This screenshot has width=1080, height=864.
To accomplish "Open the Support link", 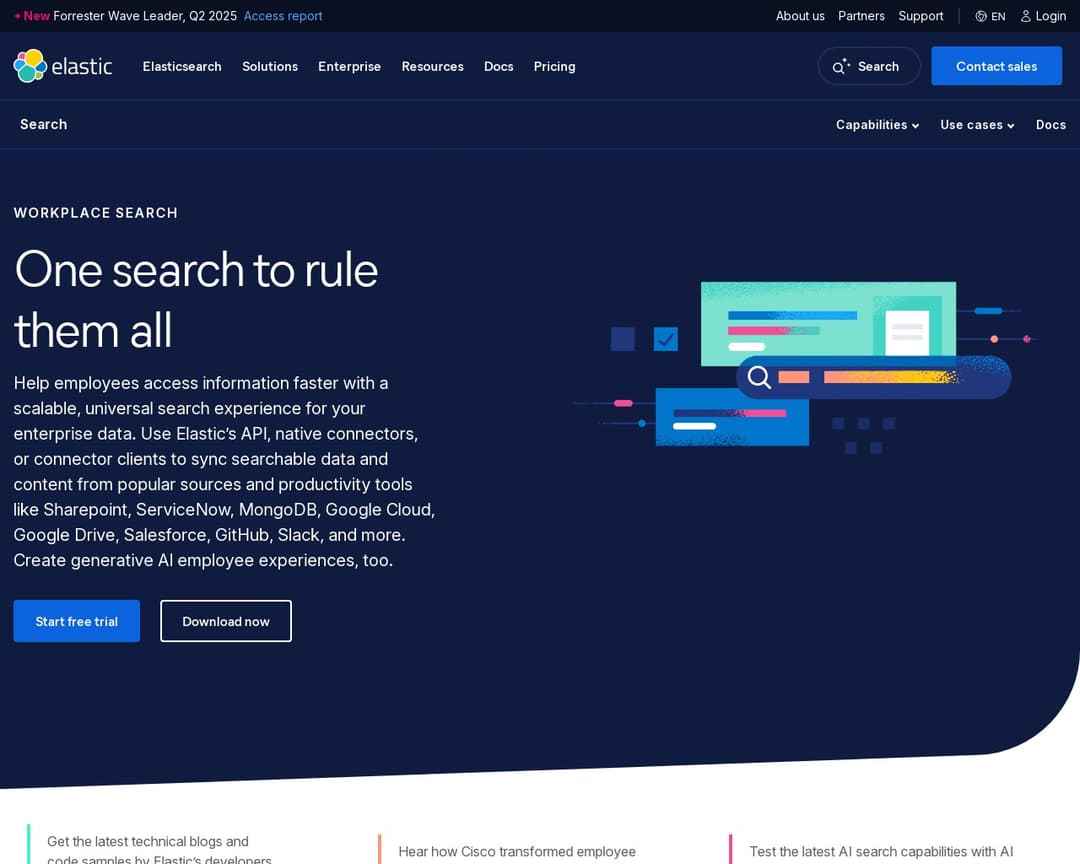I will click(x=920, y=16).
